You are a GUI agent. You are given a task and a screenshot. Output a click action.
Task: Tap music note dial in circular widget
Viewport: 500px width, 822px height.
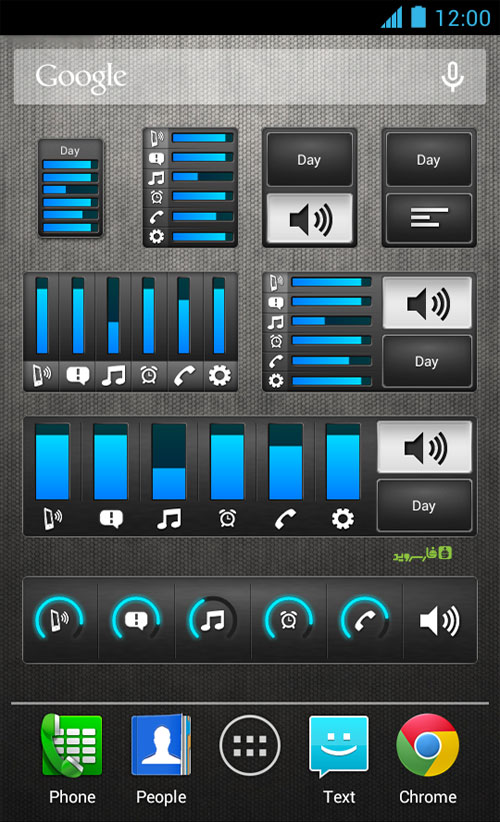(x=212, y=620)
